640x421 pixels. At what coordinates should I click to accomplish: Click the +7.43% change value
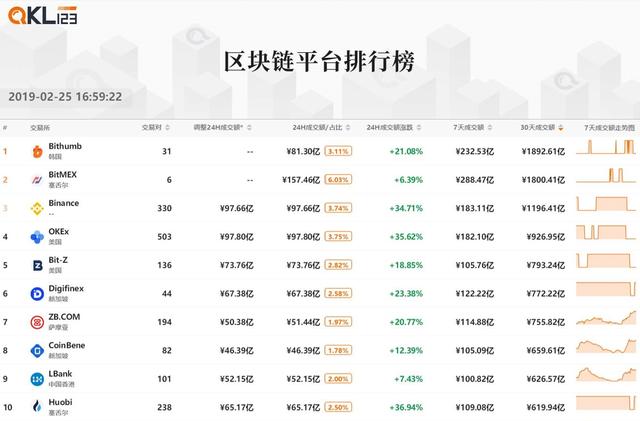coord(408,379)
